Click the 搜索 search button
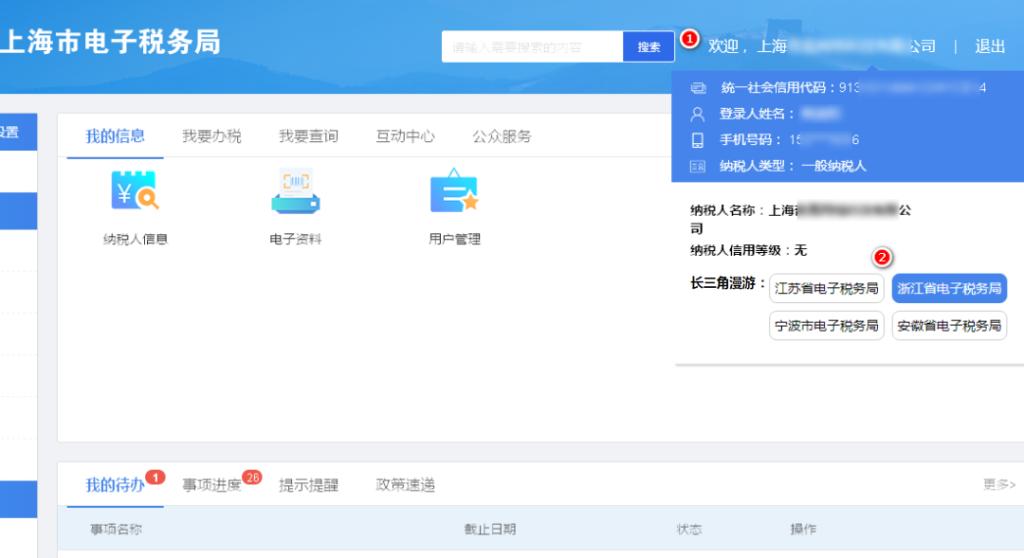The width and height of the screenshot is (1024, 558). [x=649, y=47]
